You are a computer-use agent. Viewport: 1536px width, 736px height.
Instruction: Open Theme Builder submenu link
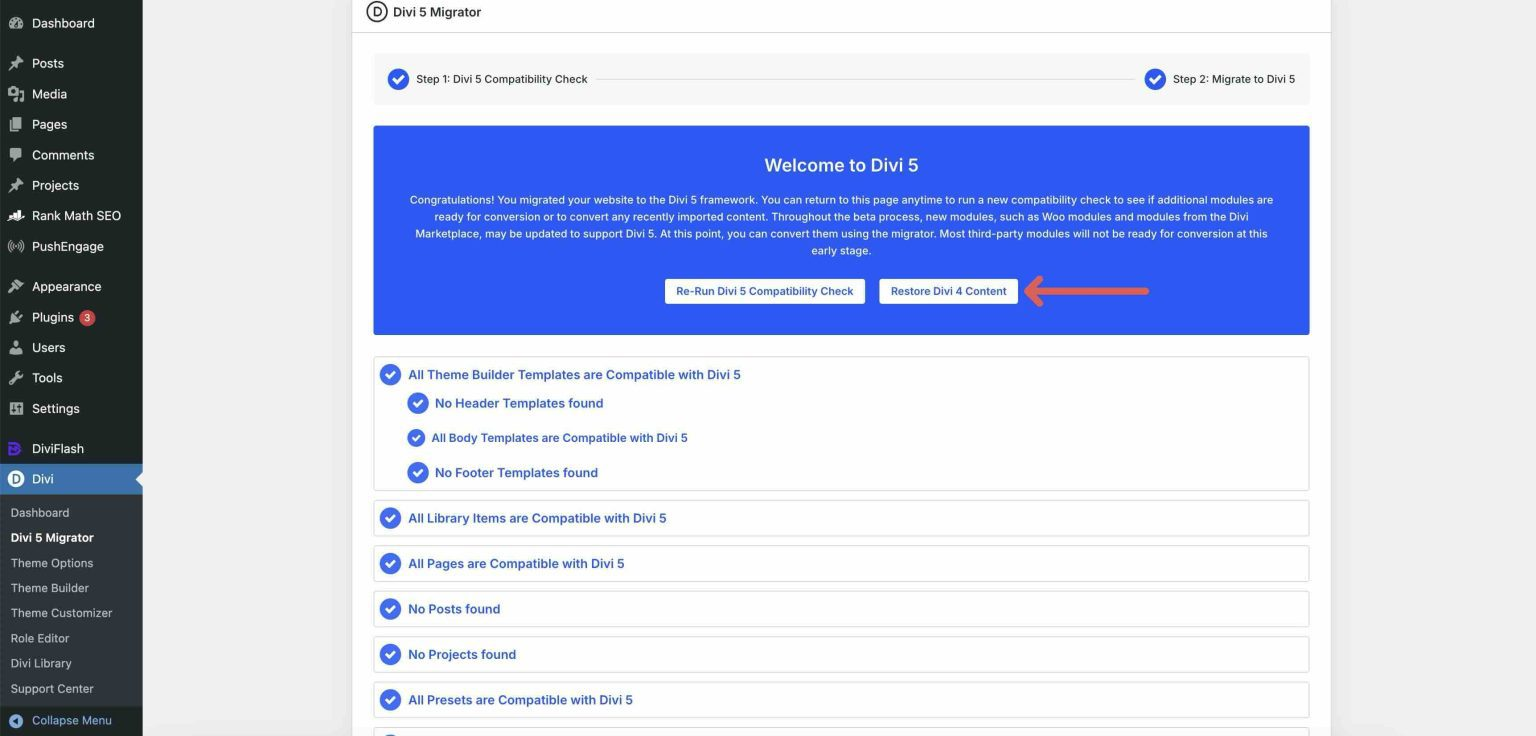coord(50,588)
